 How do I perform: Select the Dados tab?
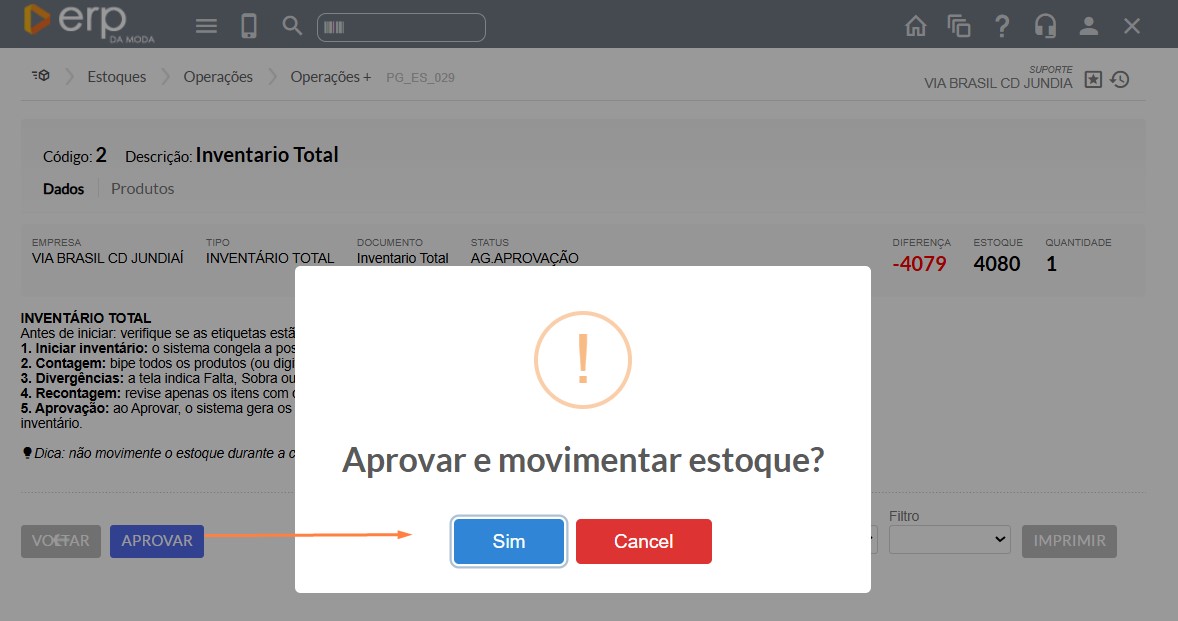click(64, 188)
